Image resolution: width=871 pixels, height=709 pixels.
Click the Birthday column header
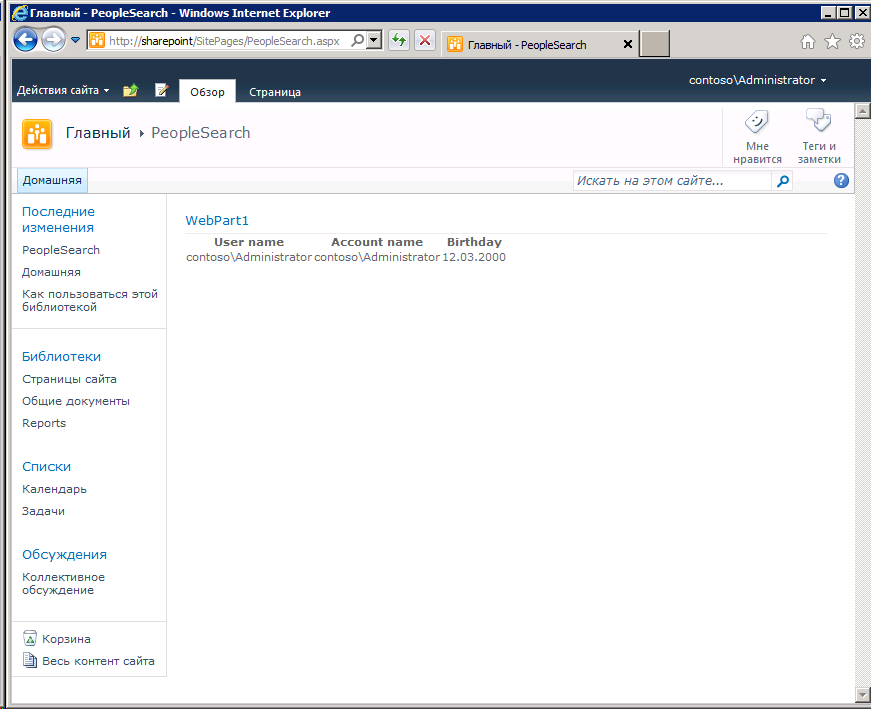(x=474, y=242)
